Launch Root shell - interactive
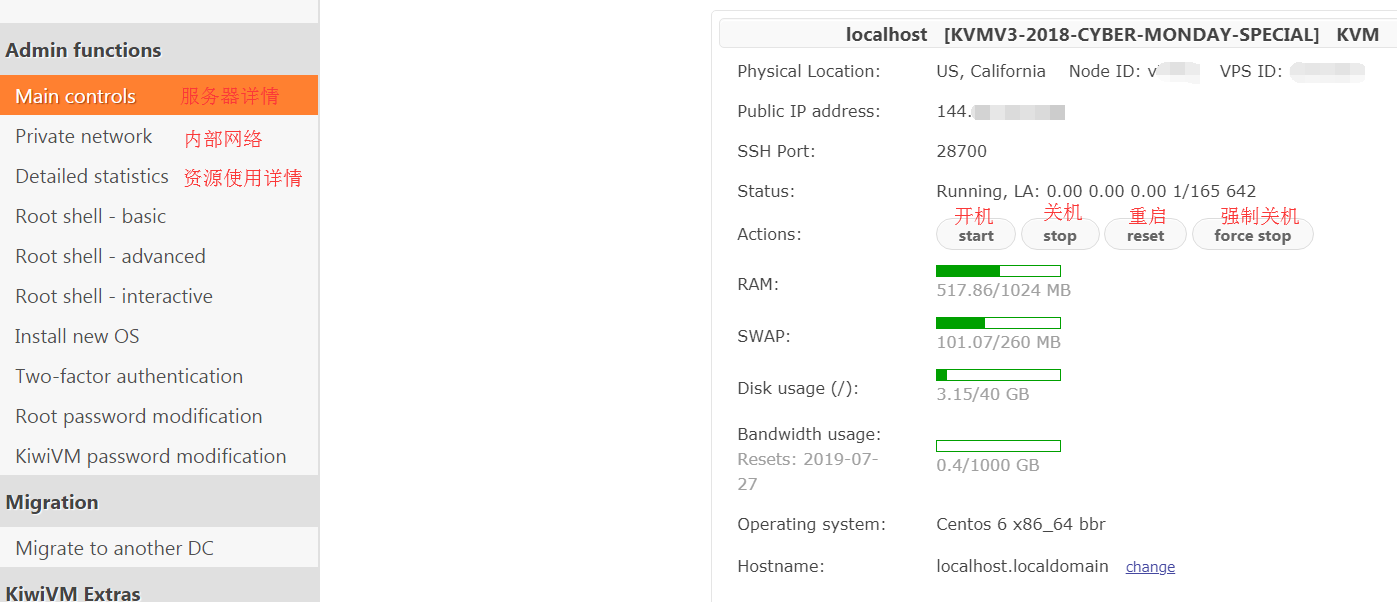Viewport: 1397px width, 602px height. tap(159, 296)
